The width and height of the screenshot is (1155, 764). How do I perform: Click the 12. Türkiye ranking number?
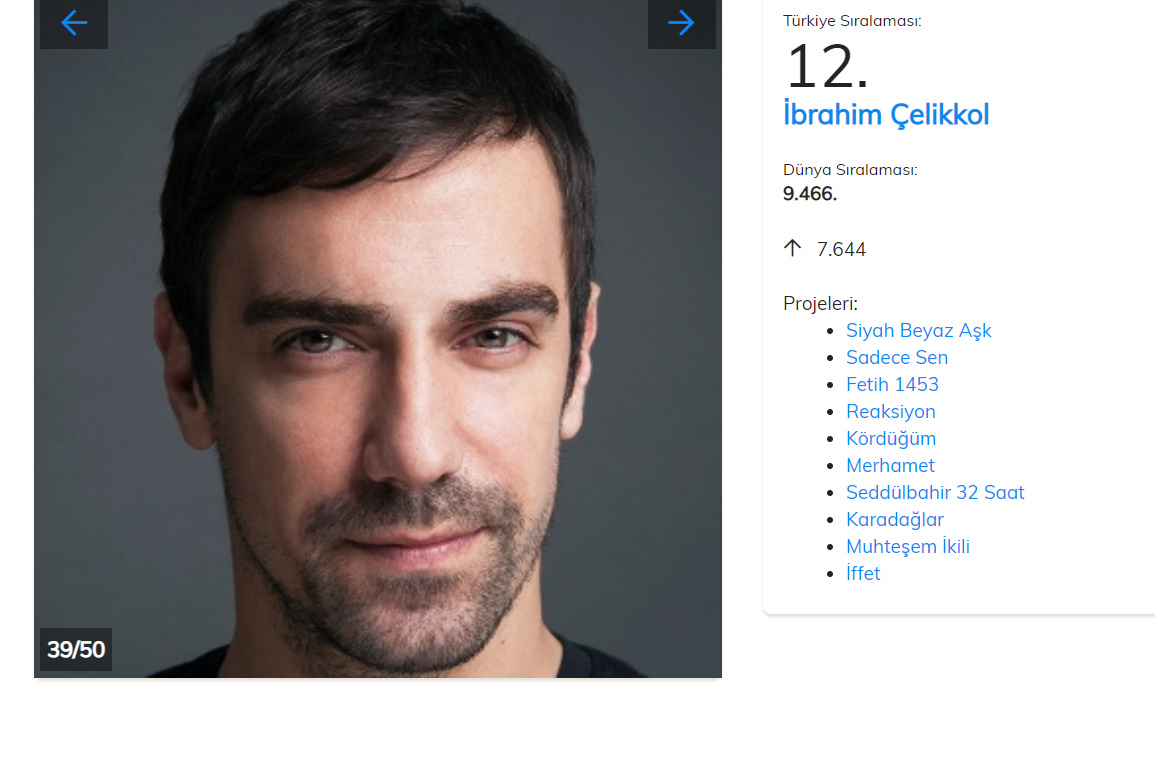826,66
